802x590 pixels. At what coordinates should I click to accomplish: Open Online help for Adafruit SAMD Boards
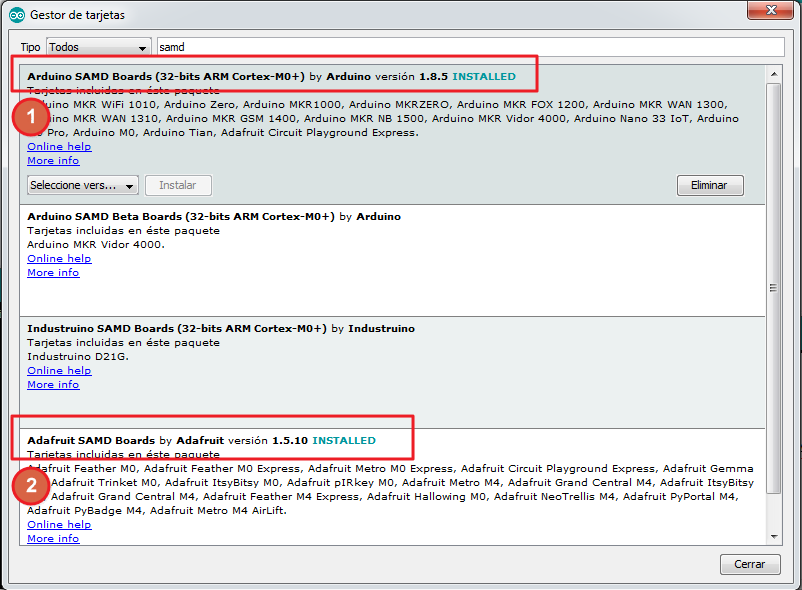pyautogui.click(x=59, y=525)
